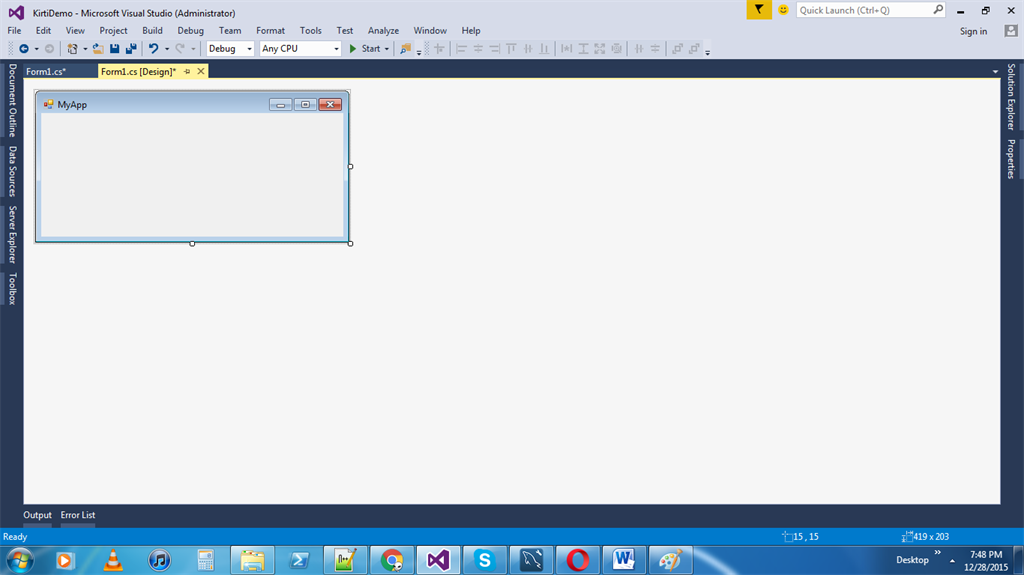Open the Start button dropdown arrow
Image resolution: width=1024 pixels, height=575 pixels.
pyautogui.click(x=387, y=49)
